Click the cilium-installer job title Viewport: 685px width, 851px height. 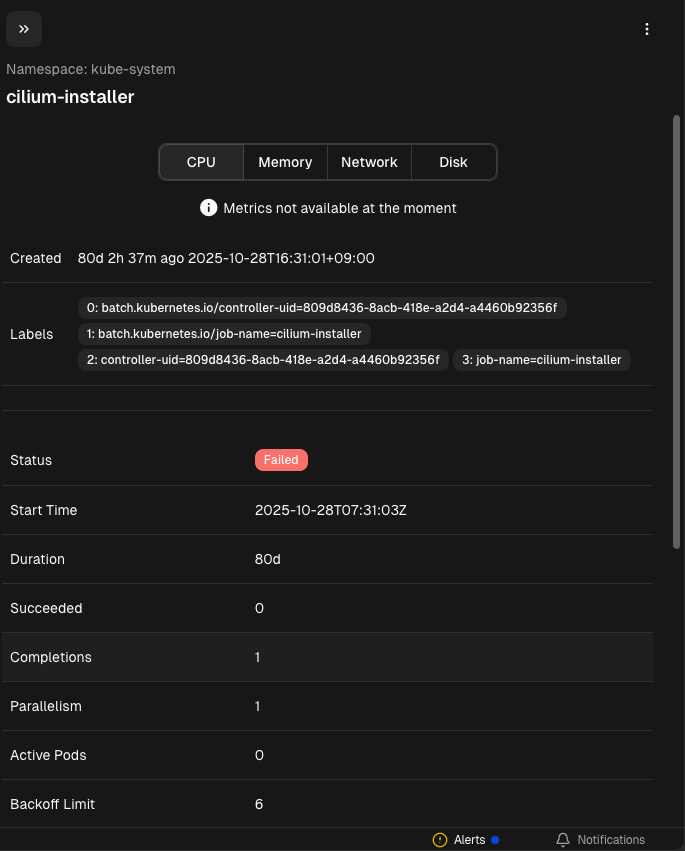pos(70,97)
